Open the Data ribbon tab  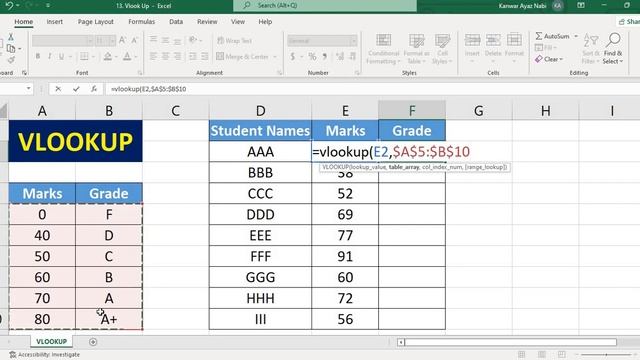click(x=176, y=22)
